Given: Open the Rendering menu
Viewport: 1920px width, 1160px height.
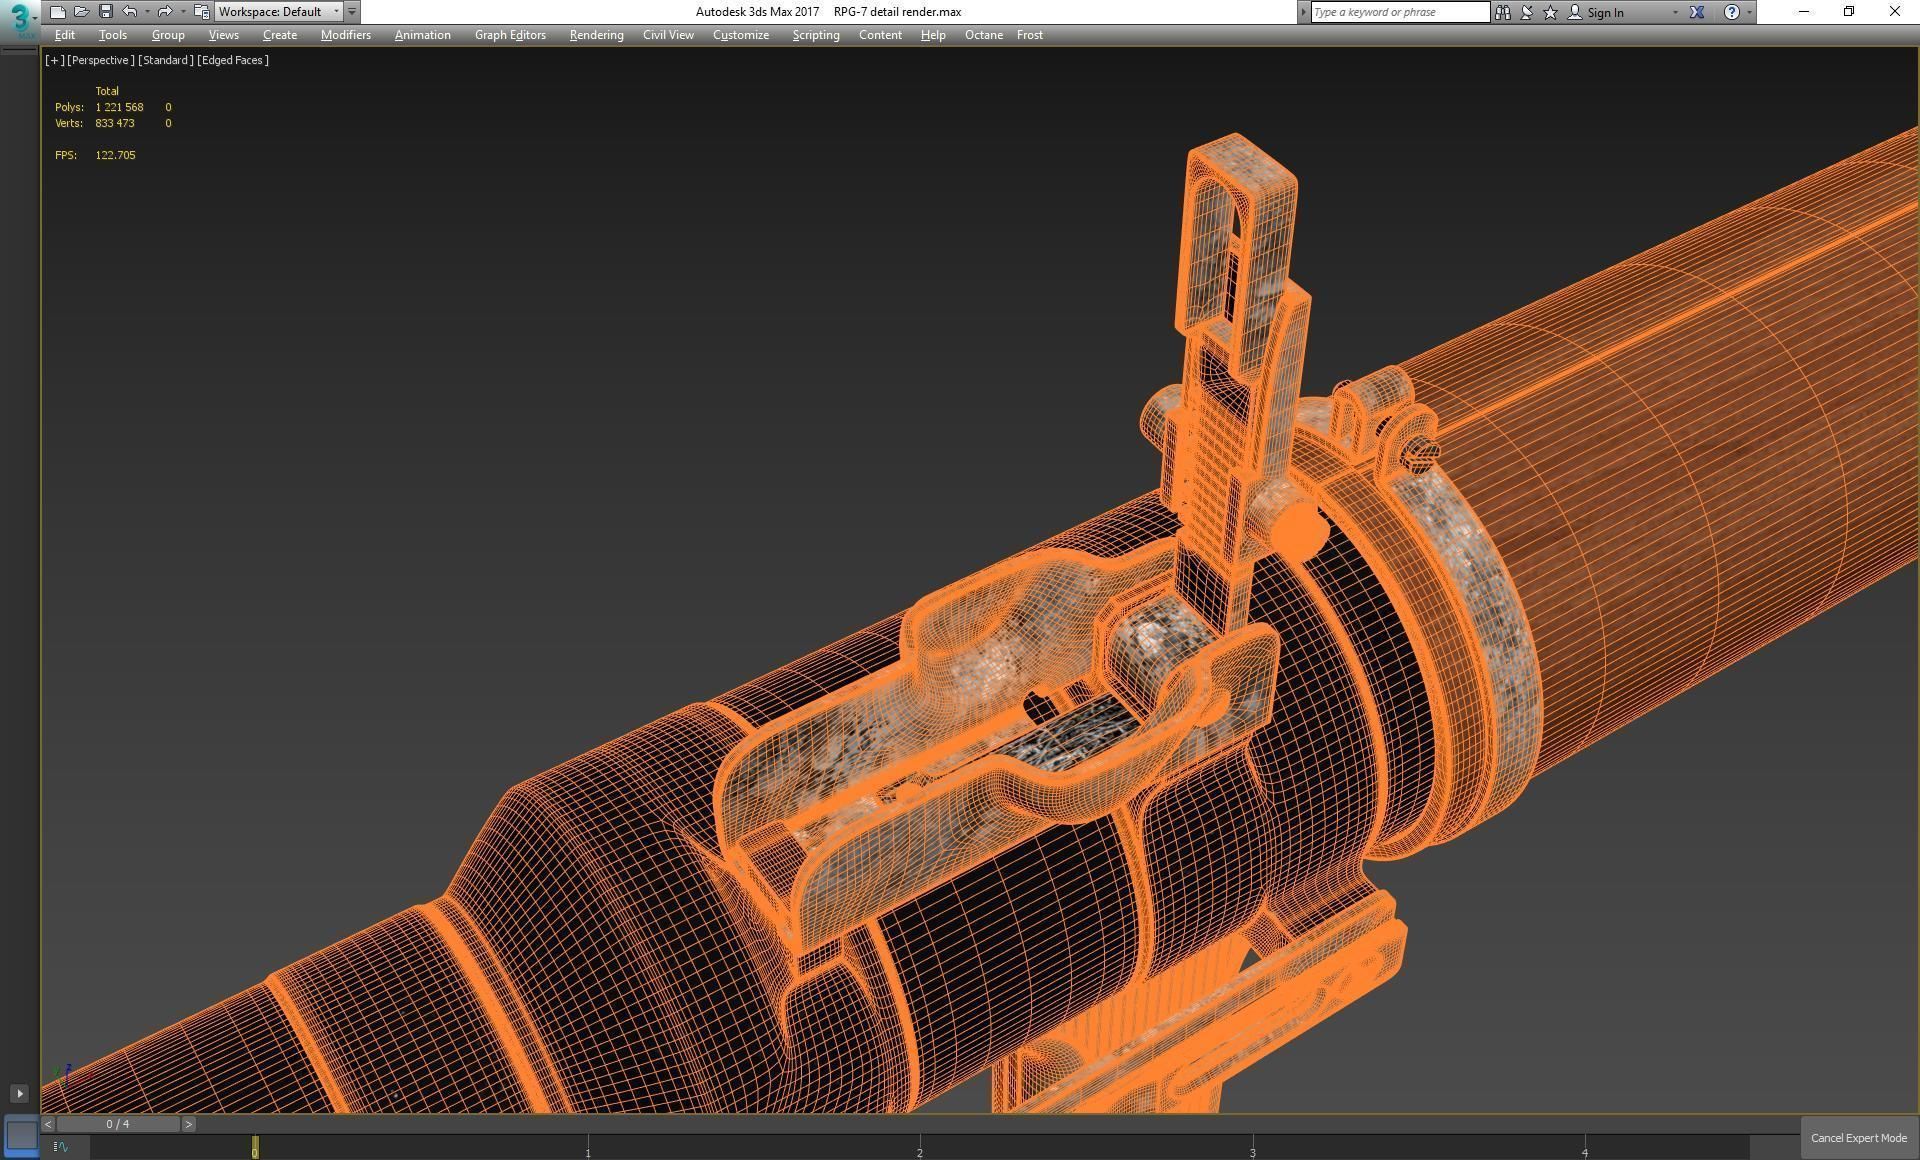Looking at the screenshot, I should (x=596, y=35).
